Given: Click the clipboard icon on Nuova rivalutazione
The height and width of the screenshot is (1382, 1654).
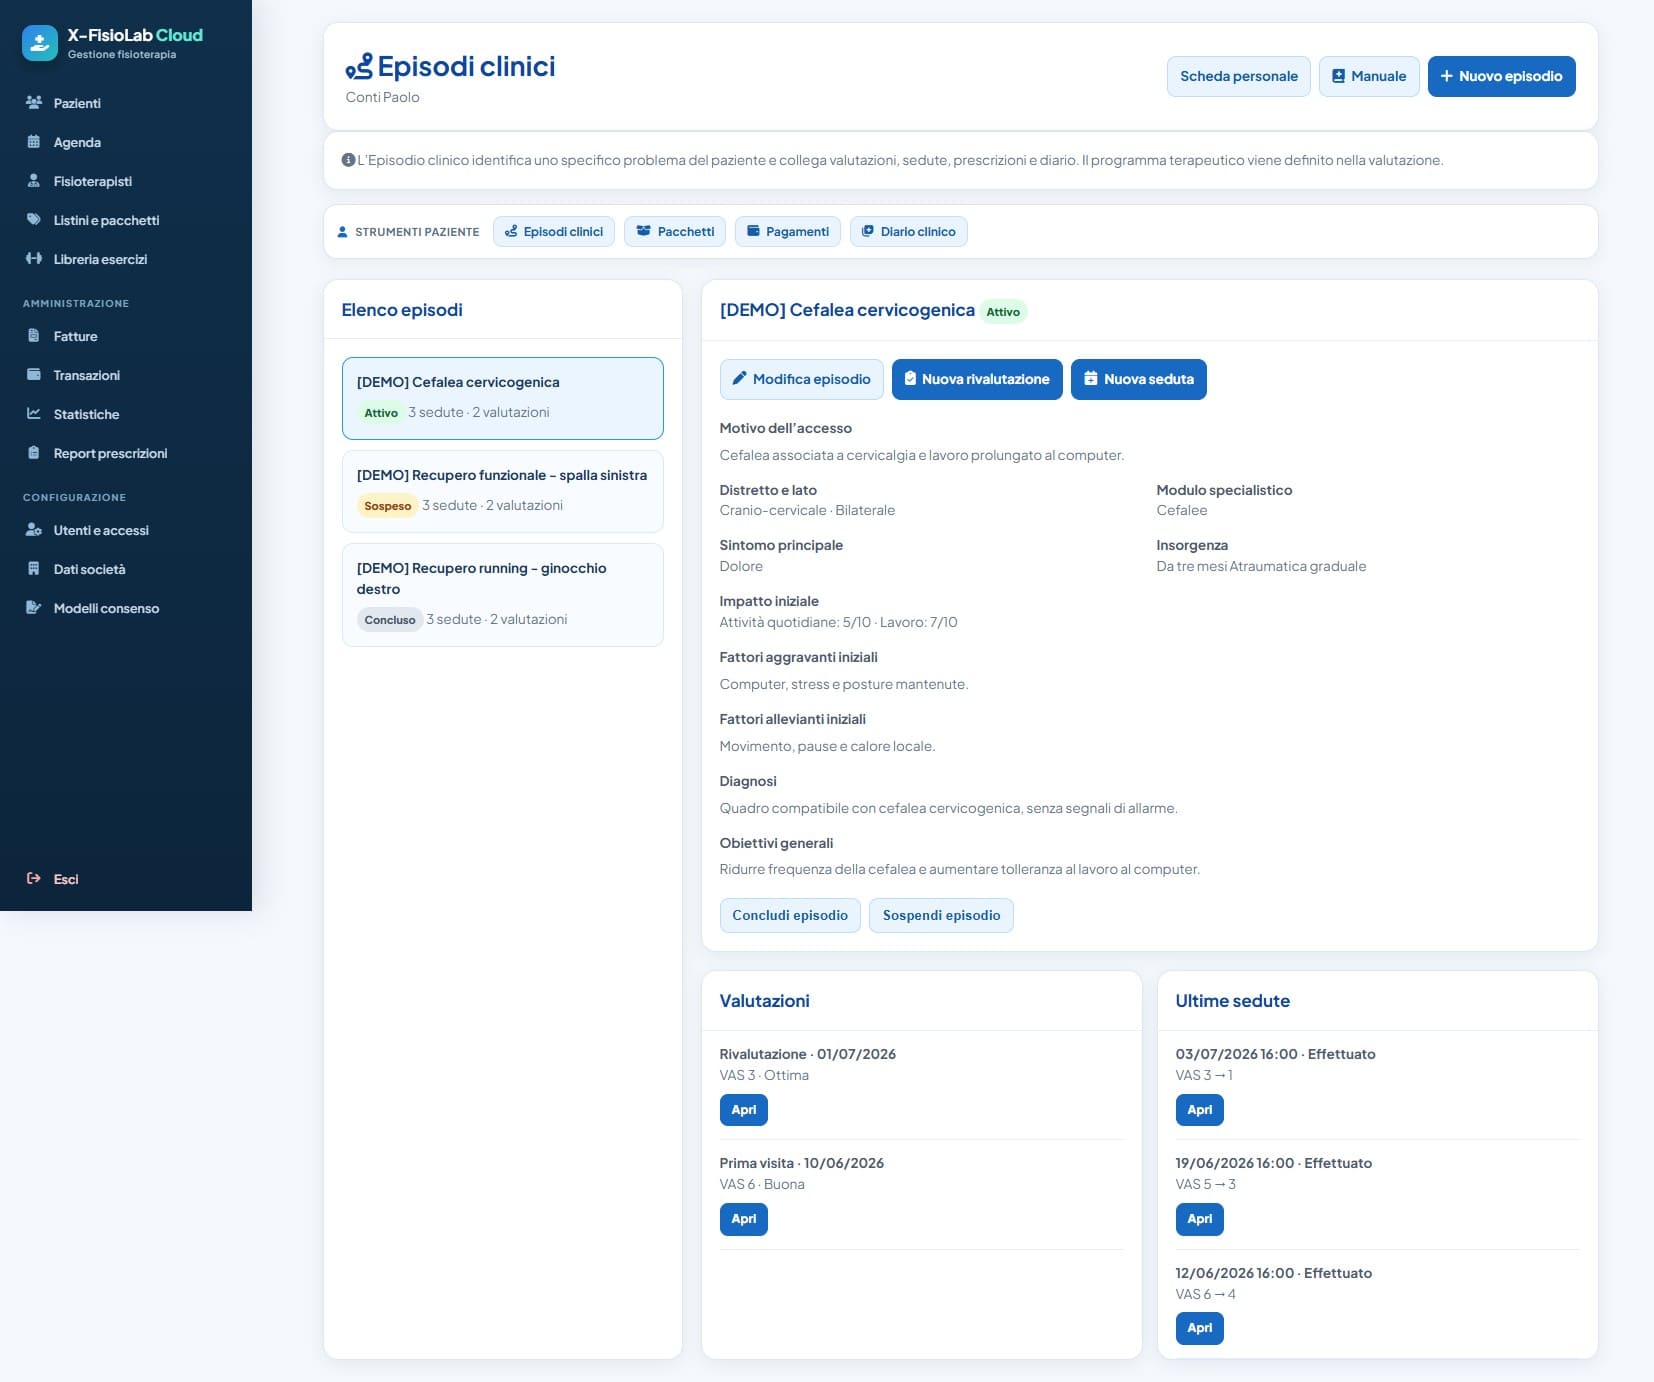Looking at the screenshot, I should click(x=910, y=379).
